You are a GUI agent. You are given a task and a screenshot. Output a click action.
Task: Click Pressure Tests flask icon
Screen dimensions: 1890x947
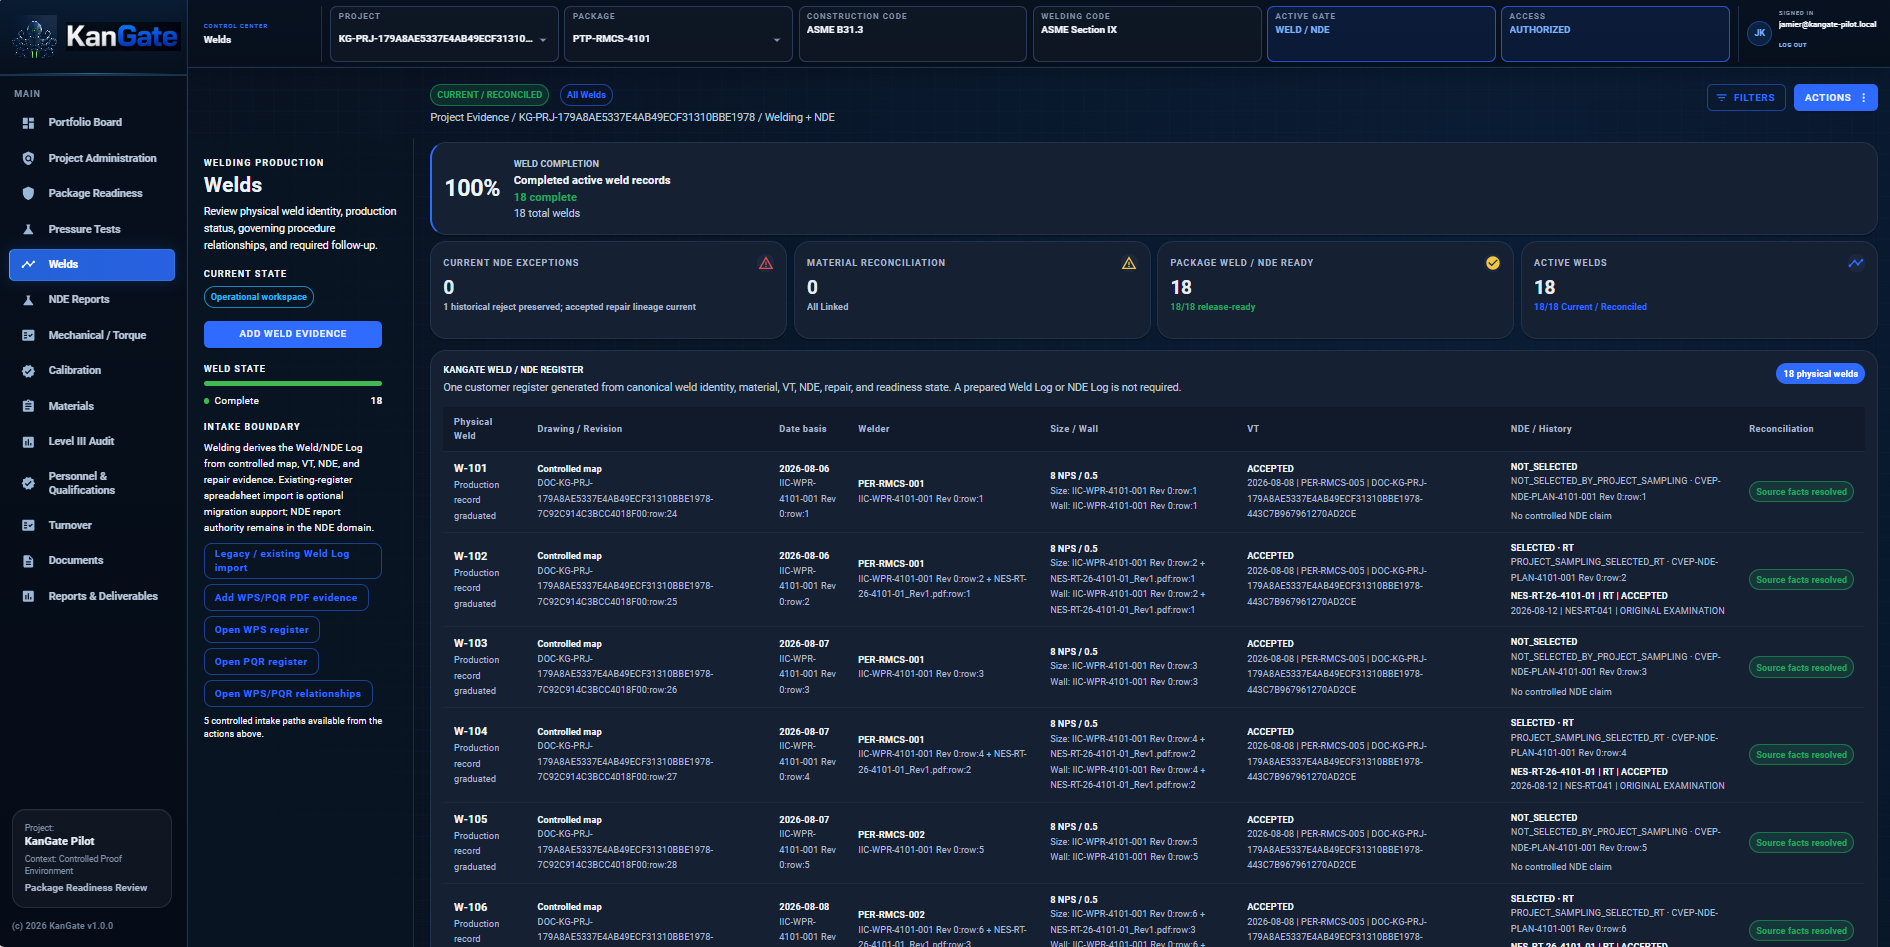pos(28,229)
